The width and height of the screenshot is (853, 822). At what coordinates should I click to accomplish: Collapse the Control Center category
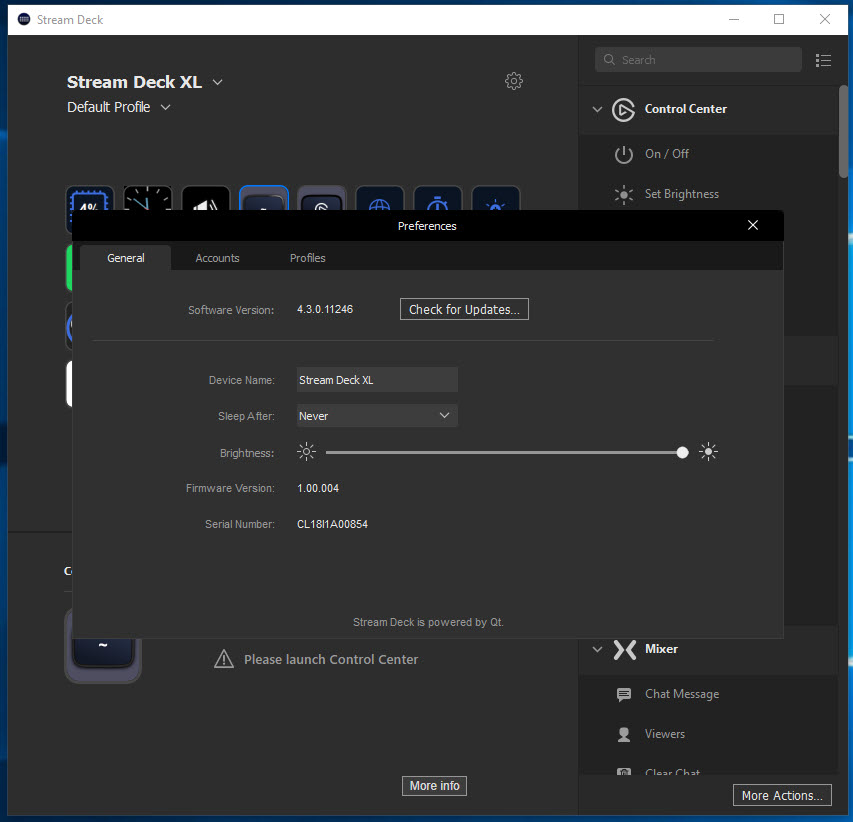[x=597, y=109]
